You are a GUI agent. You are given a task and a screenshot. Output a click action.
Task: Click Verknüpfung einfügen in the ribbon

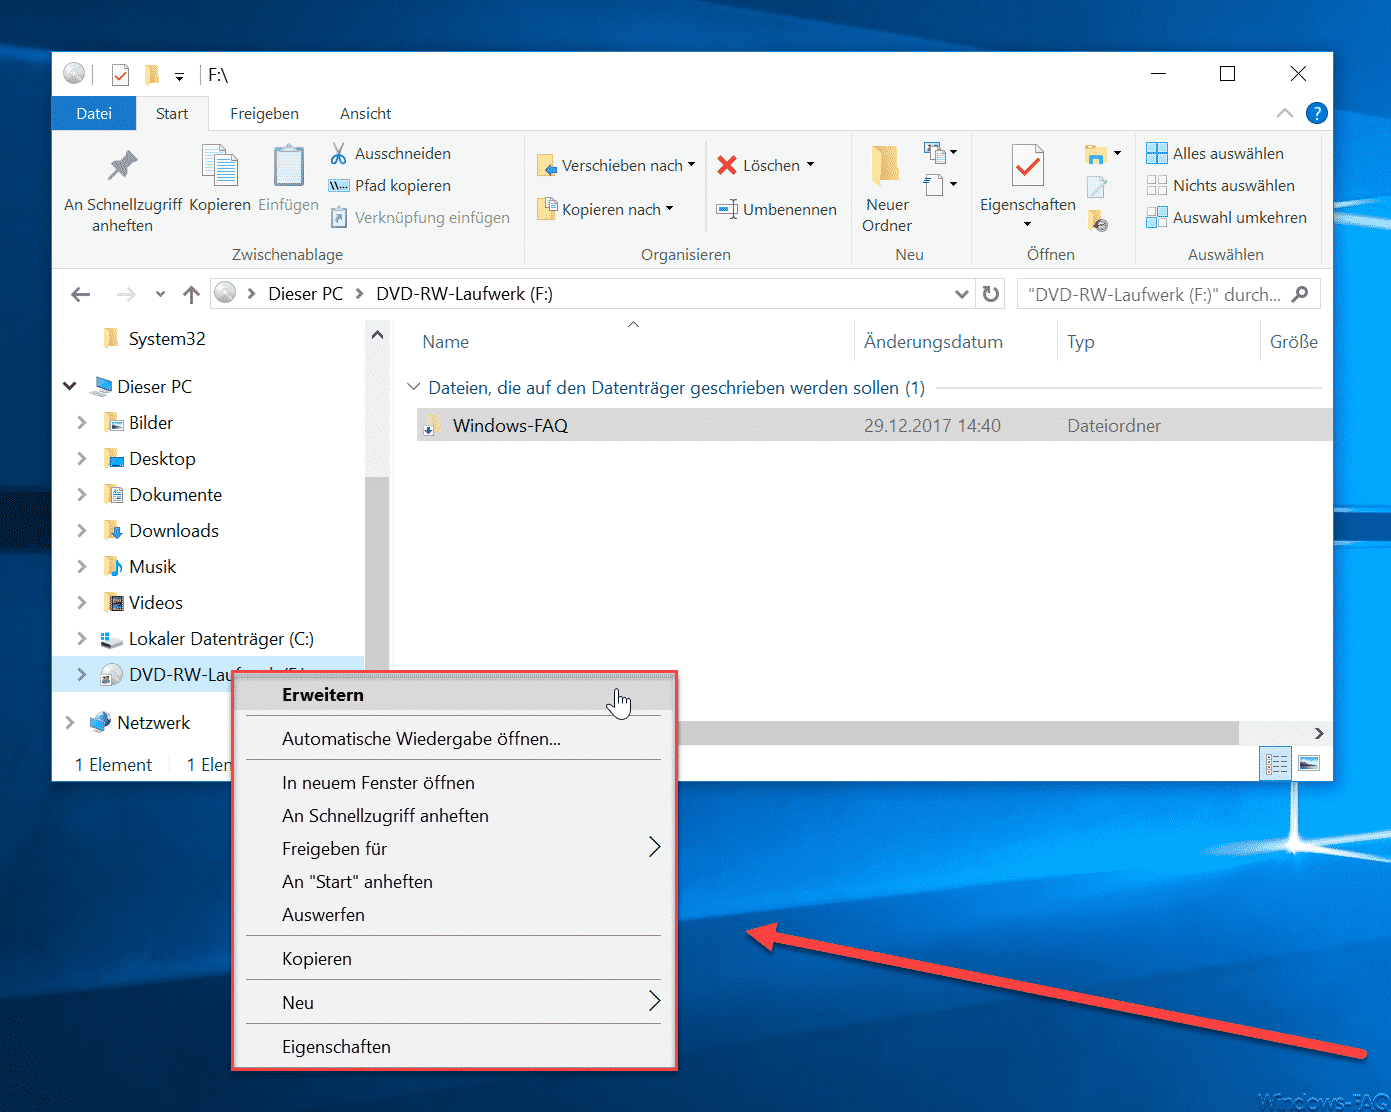tap(420, 217)
